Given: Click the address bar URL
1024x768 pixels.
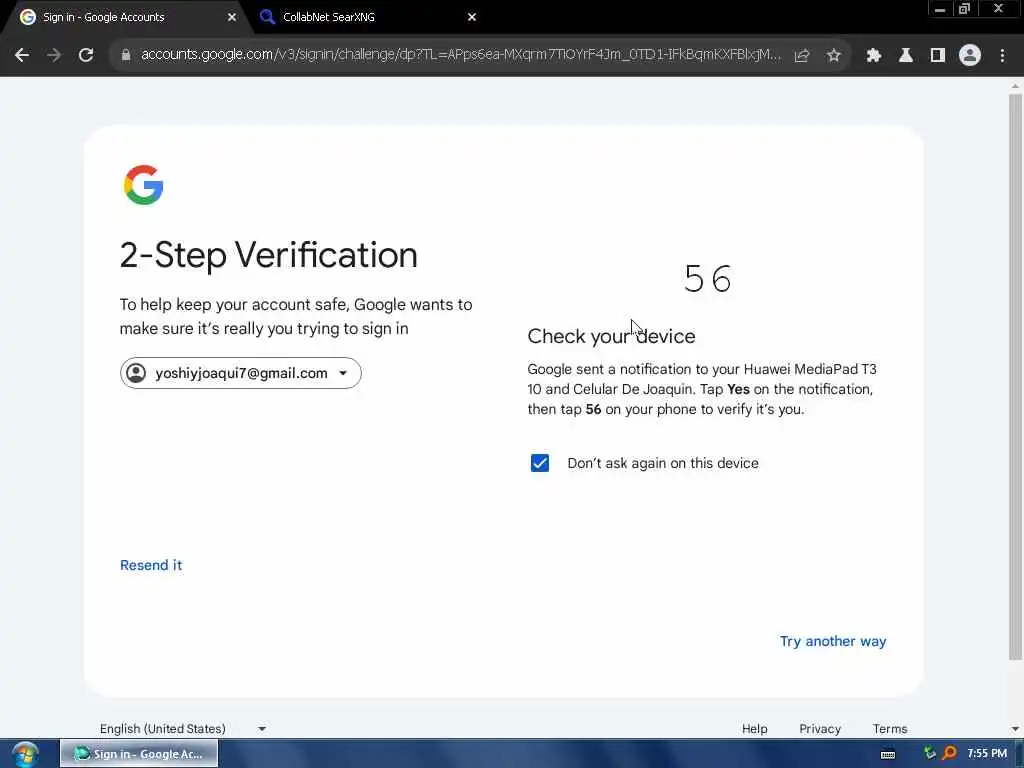Looking at the screenshot, I should (460, 55).
